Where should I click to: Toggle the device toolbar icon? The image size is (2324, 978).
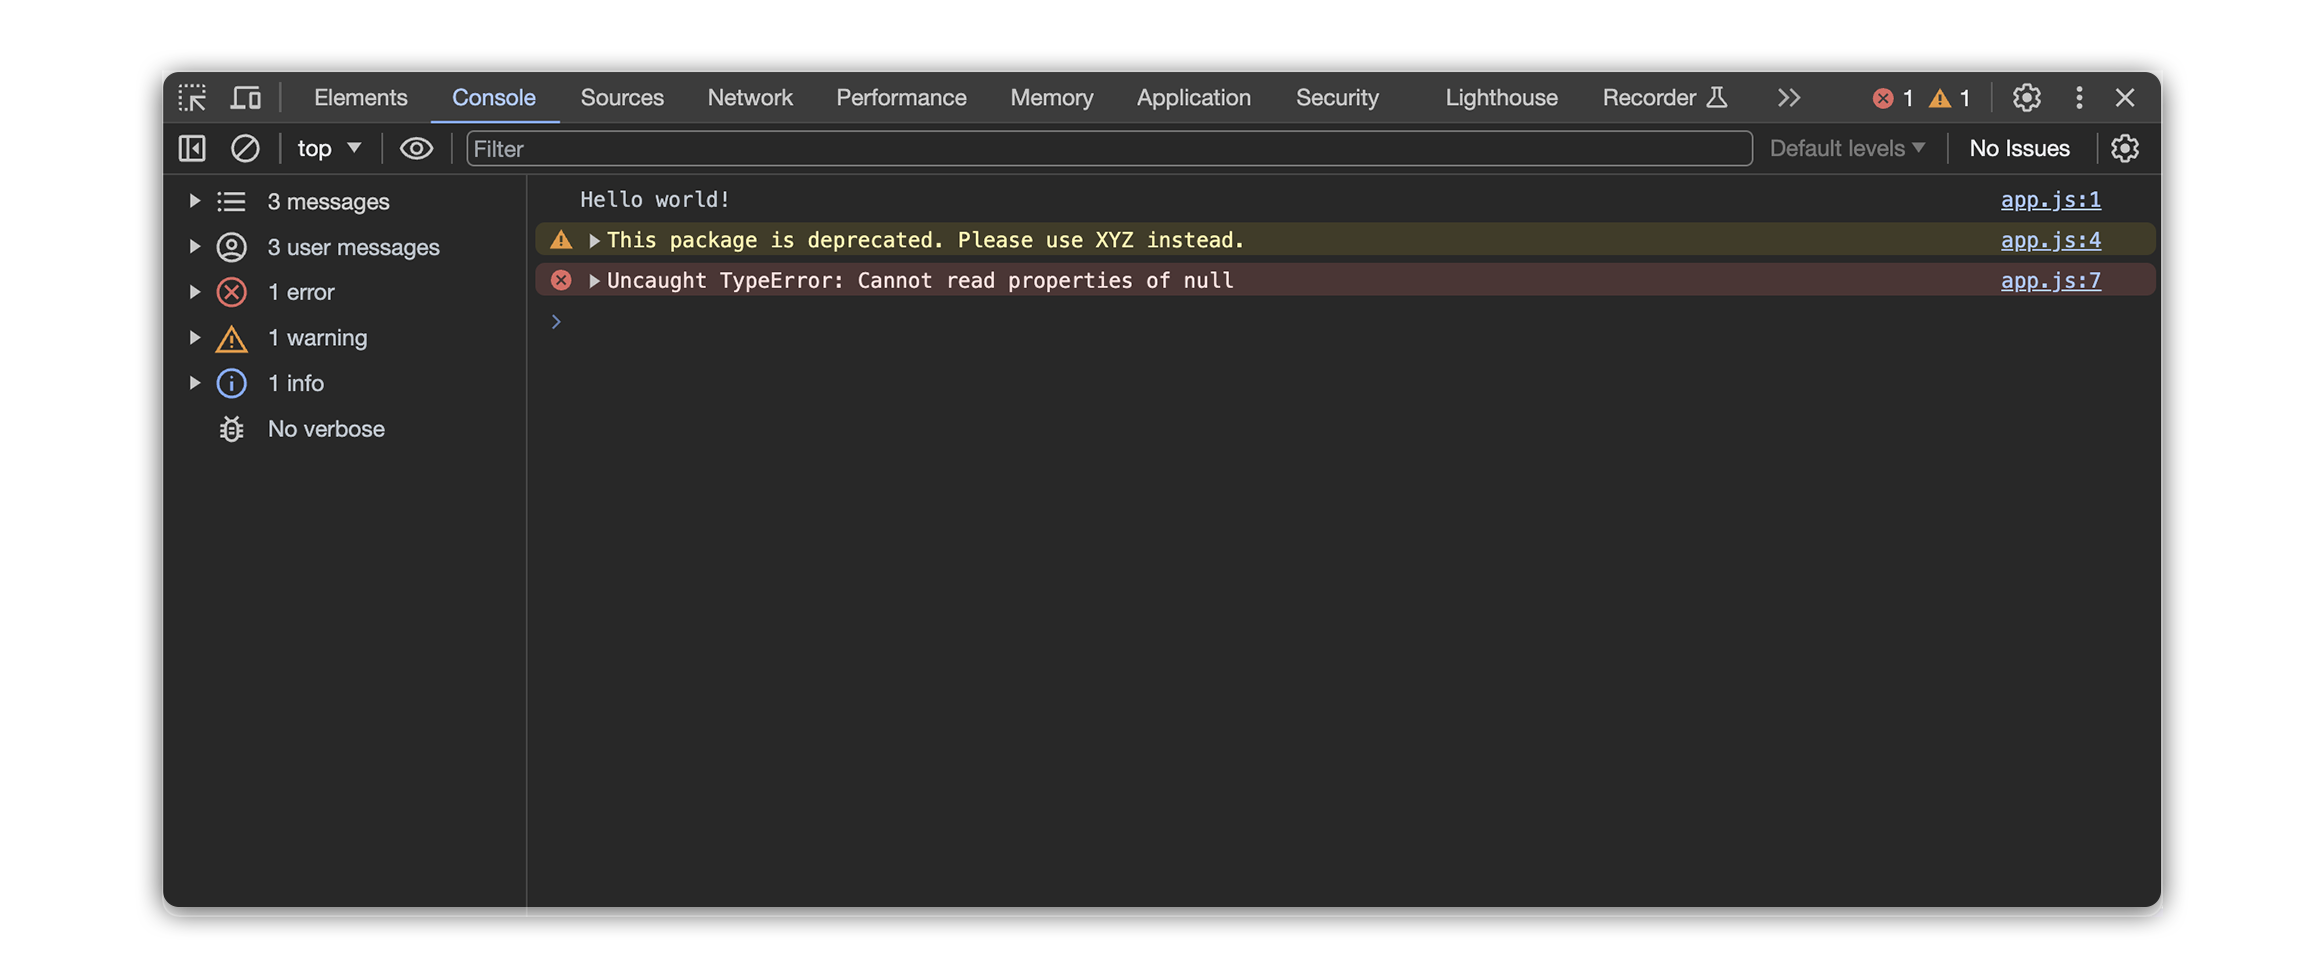point(246,98)
